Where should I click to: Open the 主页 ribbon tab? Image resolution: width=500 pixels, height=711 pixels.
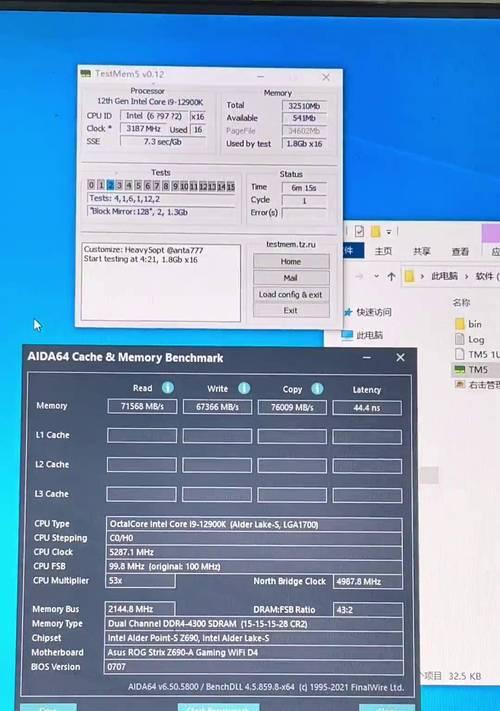pyautogui.click(x=383, y=251)
